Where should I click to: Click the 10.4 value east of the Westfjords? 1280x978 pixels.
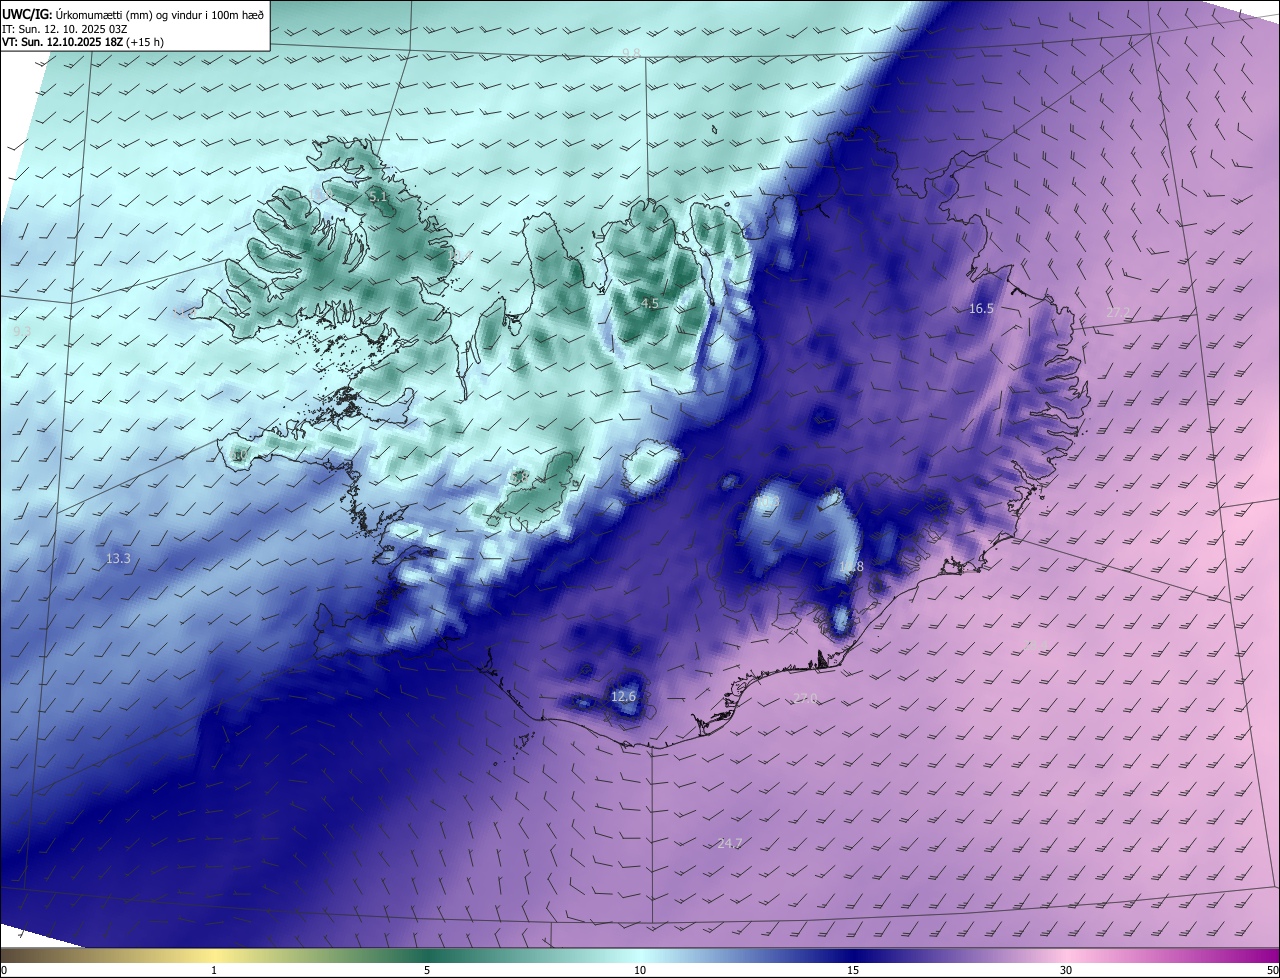tap(459, 257)
